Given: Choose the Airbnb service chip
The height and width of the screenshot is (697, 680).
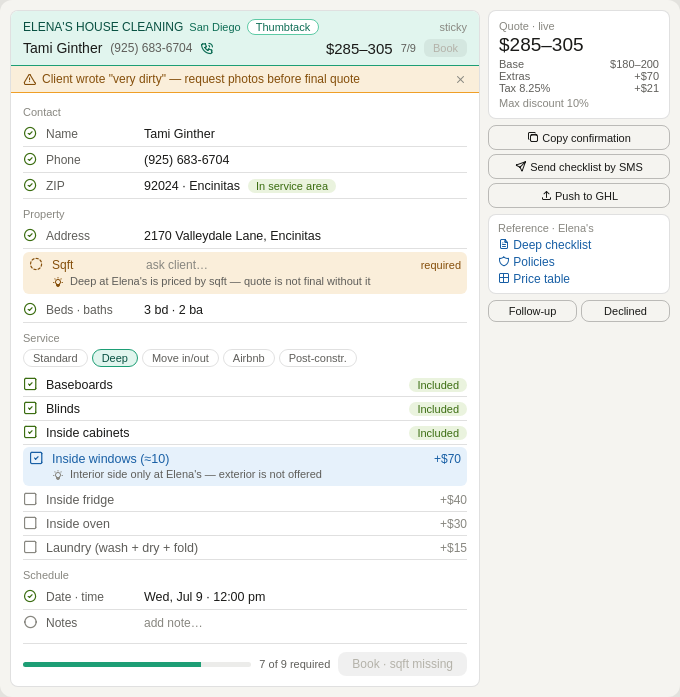Looking at the screenshot, I should click(248, 358).
